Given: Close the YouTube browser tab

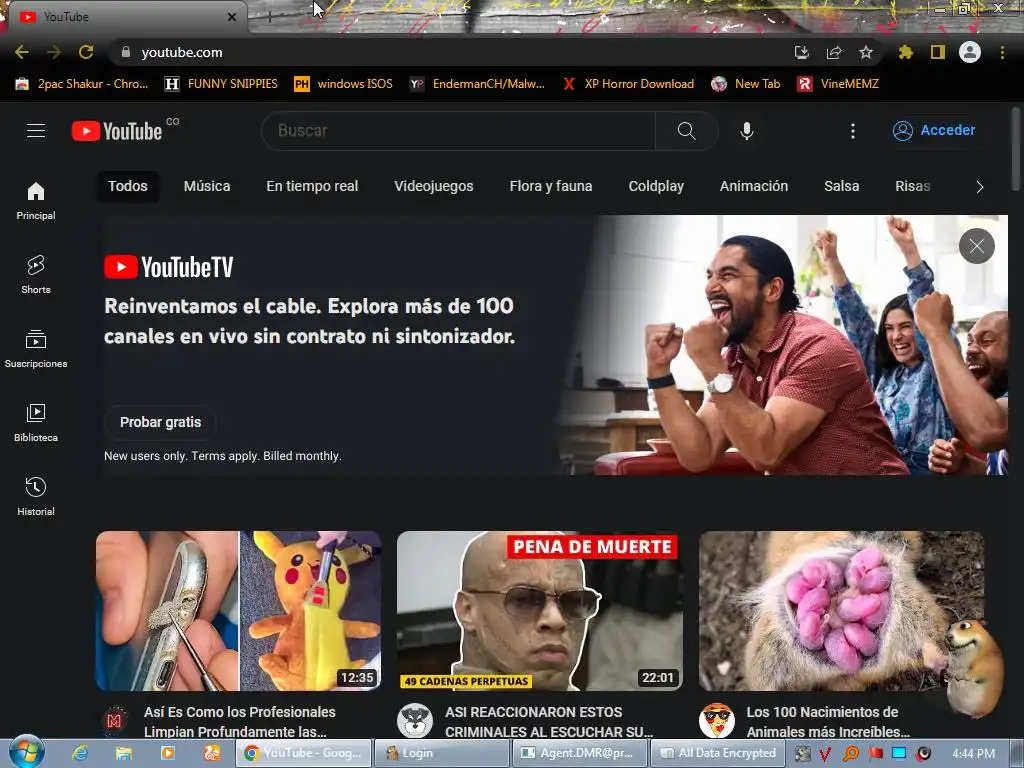Looking at the screenshot, I should 232,17.
